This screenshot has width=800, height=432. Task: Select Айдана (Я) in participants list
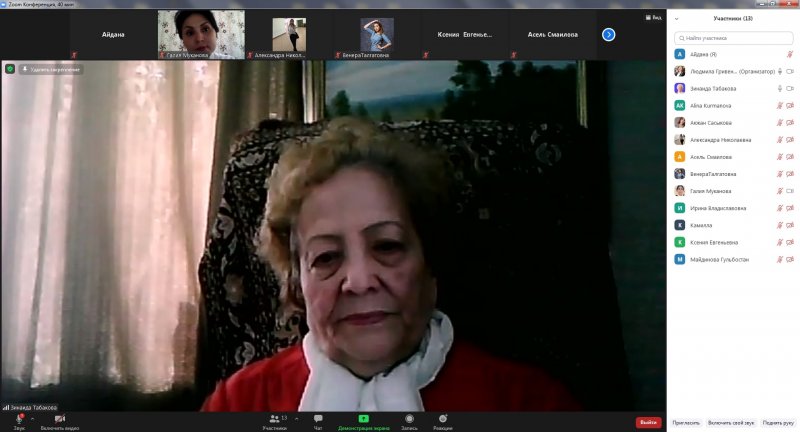(x=734, y=54)
